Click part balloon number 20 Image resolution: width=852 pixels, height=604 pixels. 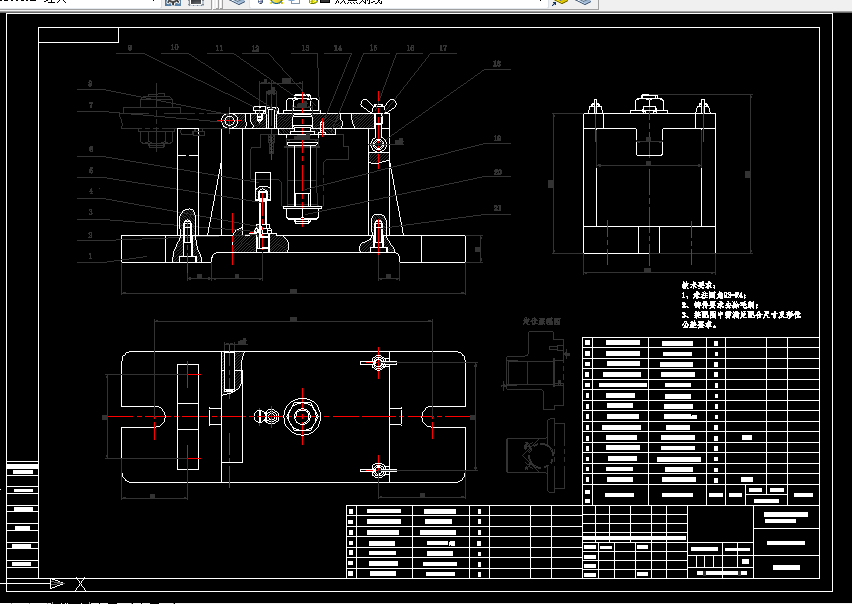498,172
